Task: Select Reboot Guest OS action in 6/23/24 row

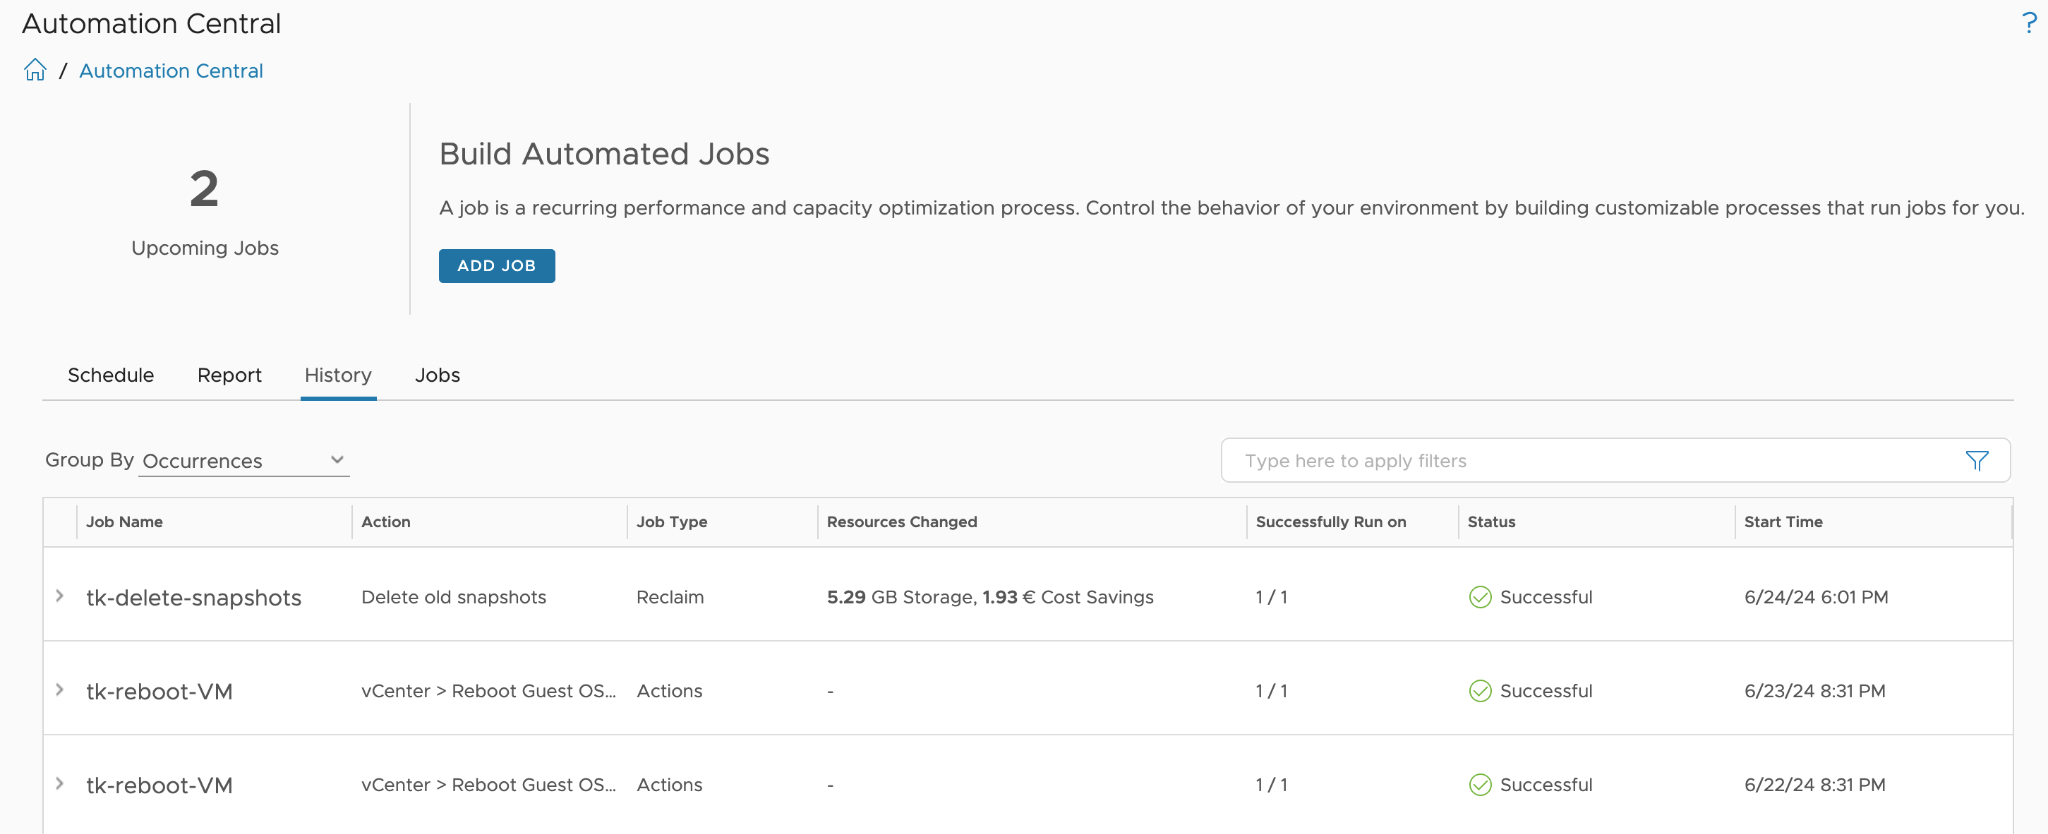Action: 489,691
